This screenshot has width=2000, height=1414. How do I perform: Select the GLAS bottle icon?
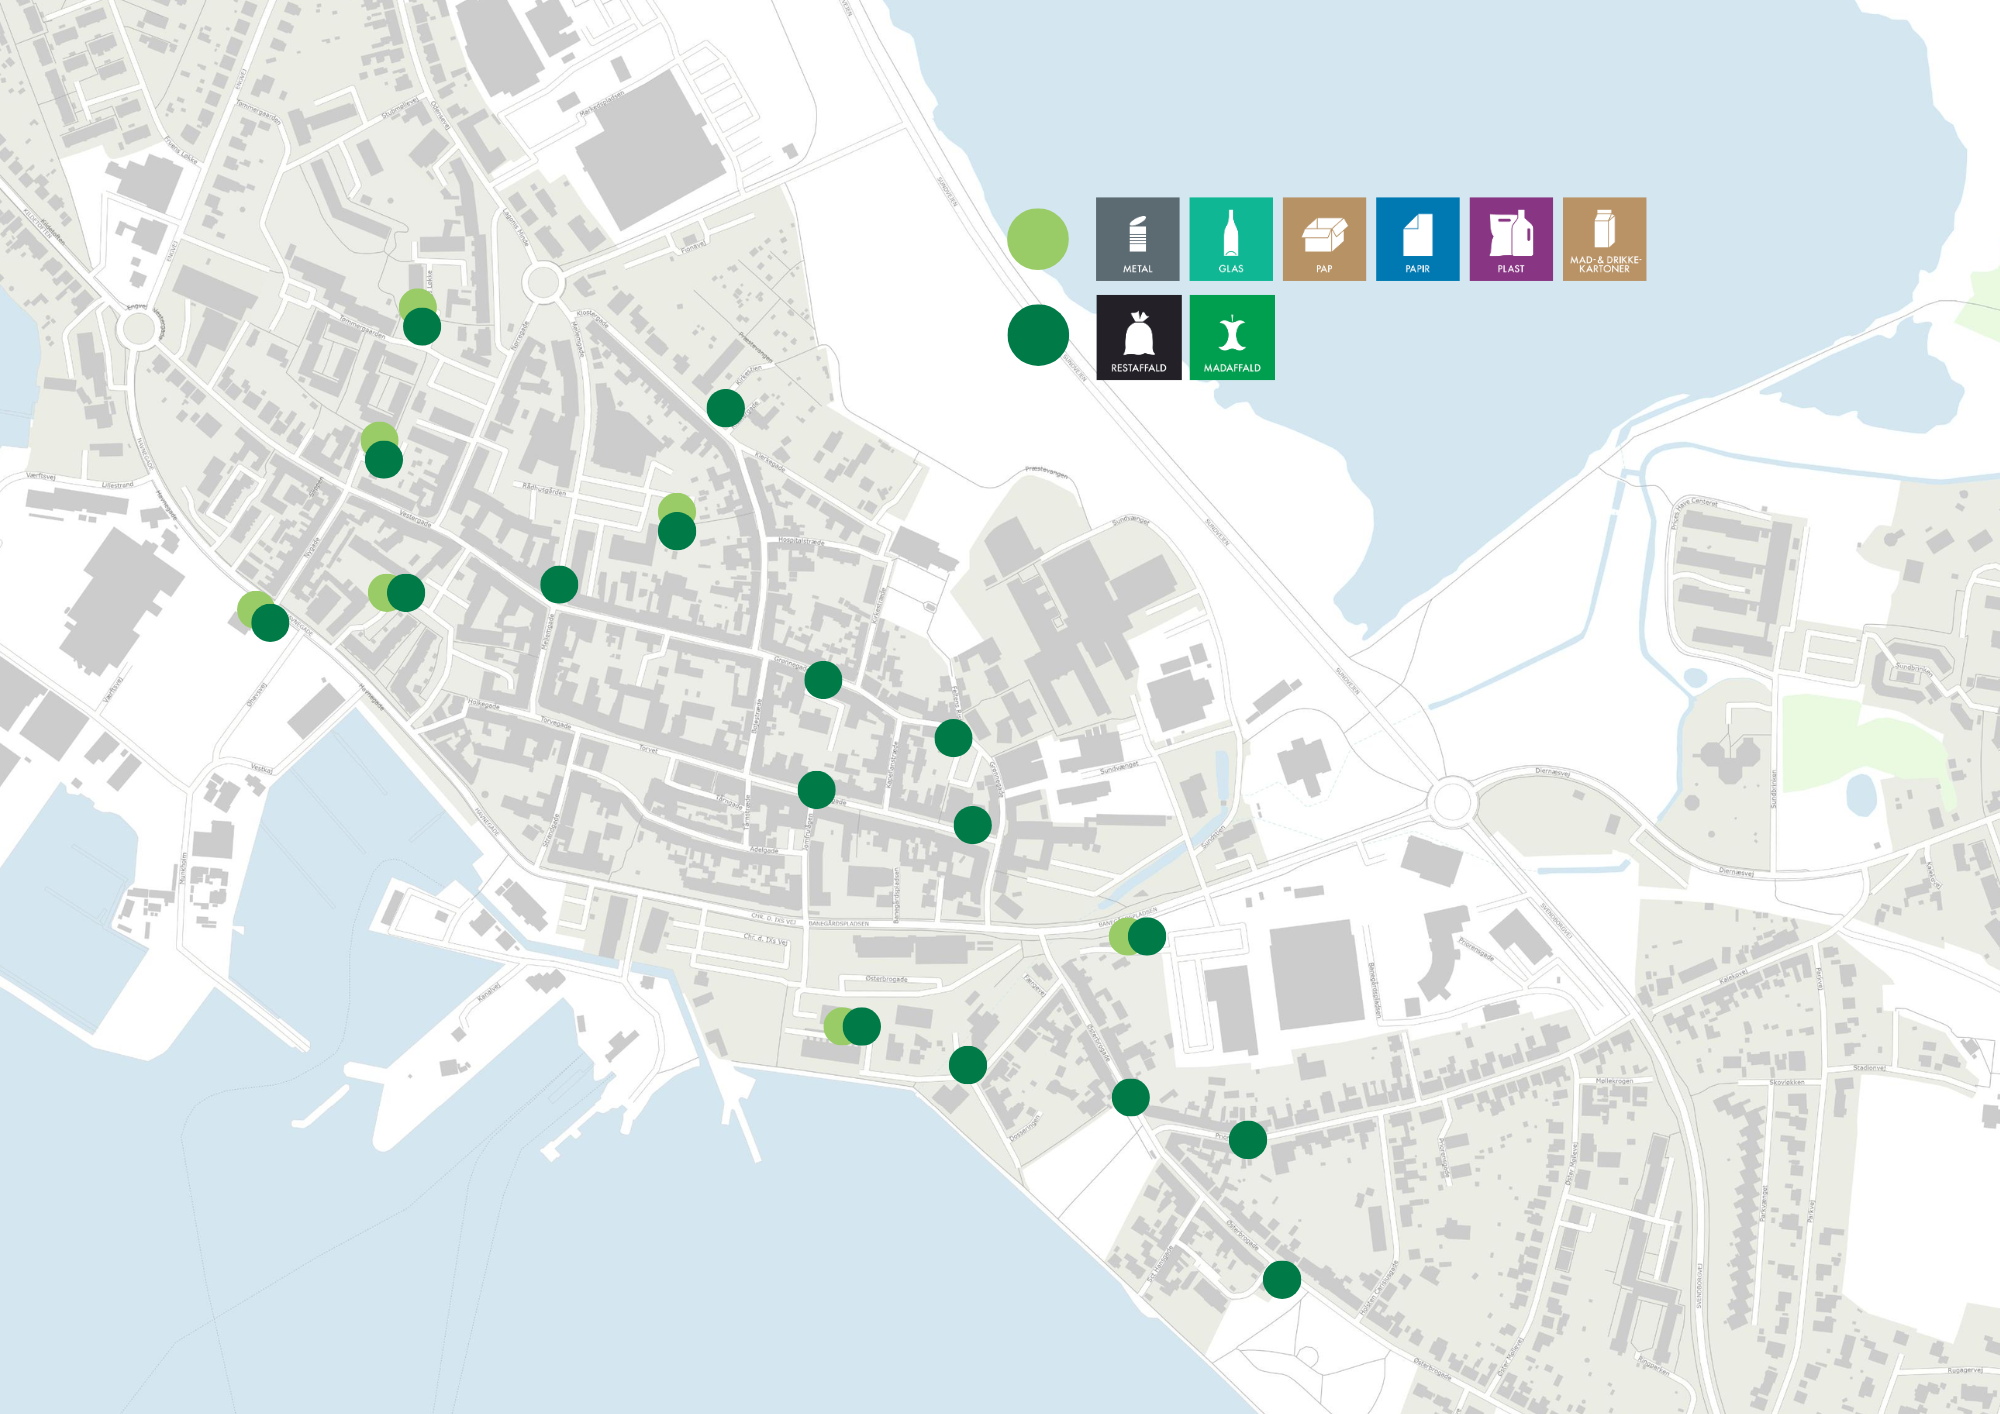1231,239
